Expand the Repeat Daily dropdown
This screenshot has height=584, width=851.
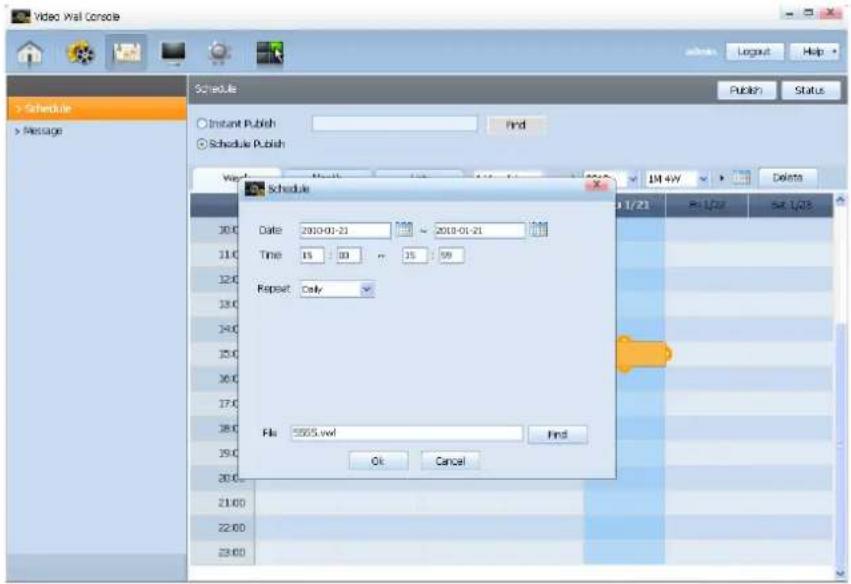pyautogui.click(x=367, y=289)
